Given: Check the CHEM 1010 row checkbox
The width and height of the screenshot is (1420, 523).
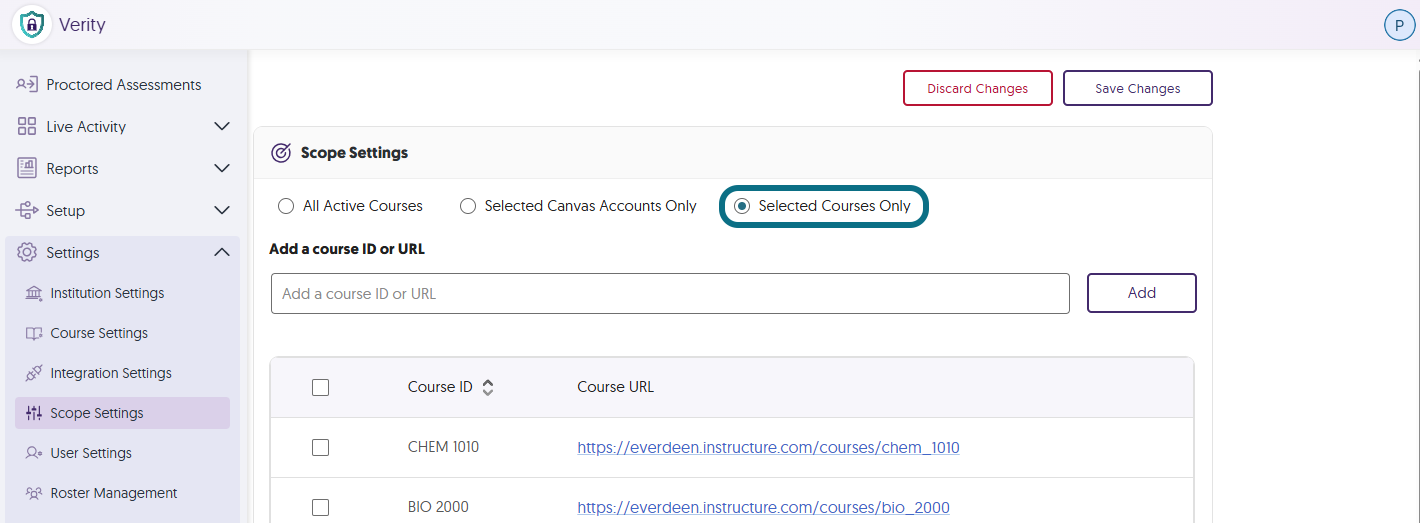Looking at the screenshot, I should coord(320,447).
